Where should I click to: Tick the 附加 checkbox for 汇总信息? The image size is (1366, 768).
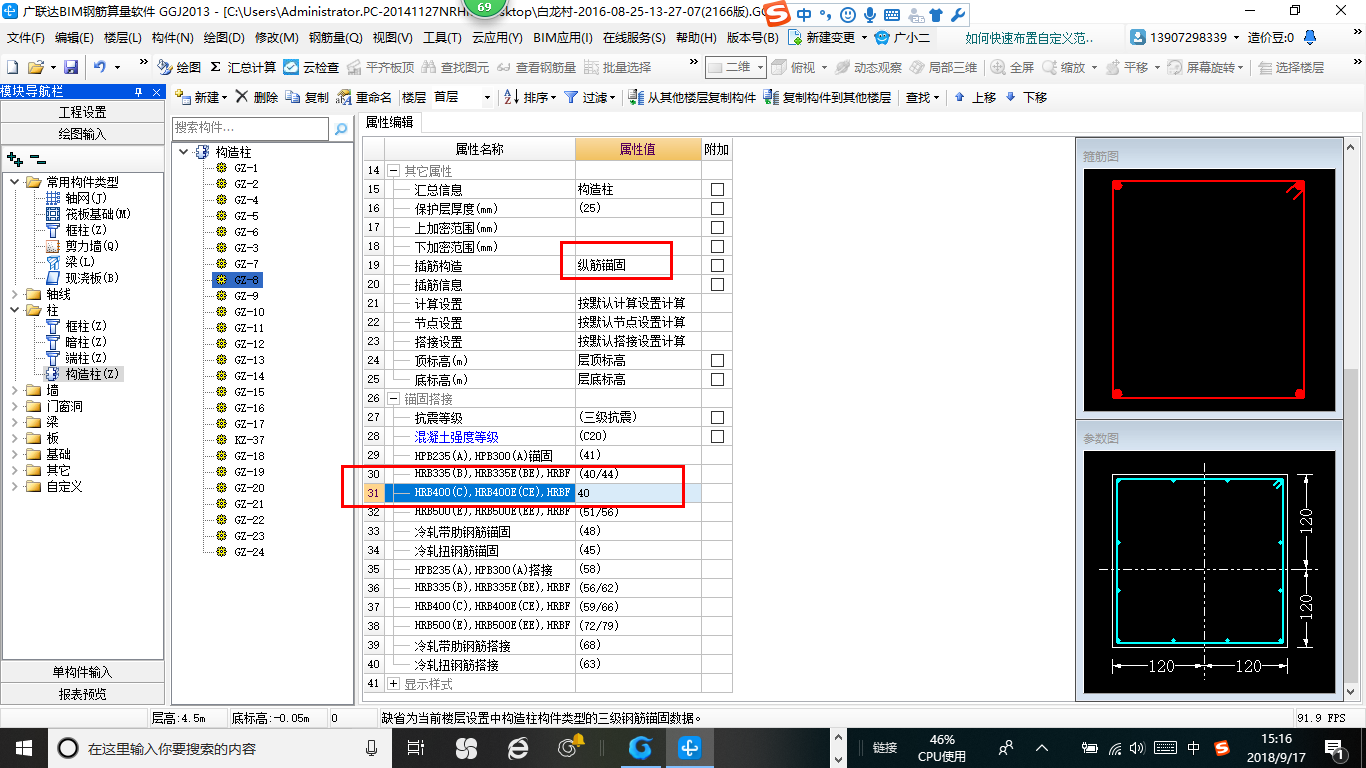(x=717, y=189)
